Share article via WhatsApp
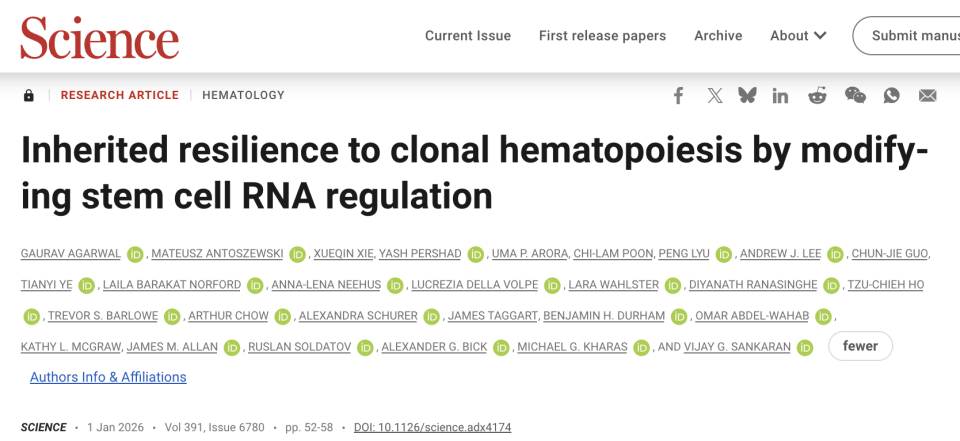The width and height of the screenshot is (960, 441). (x=891, y=95)
